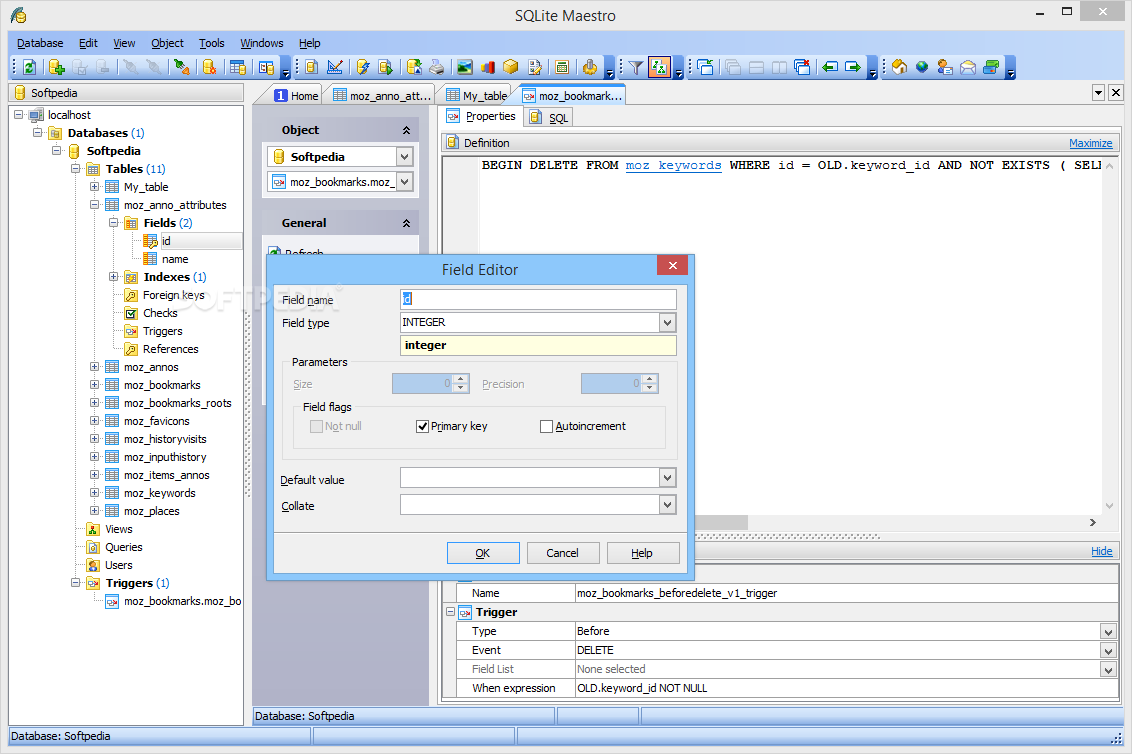
Task: Switch to the SQL tab
Action: point(549,118)
